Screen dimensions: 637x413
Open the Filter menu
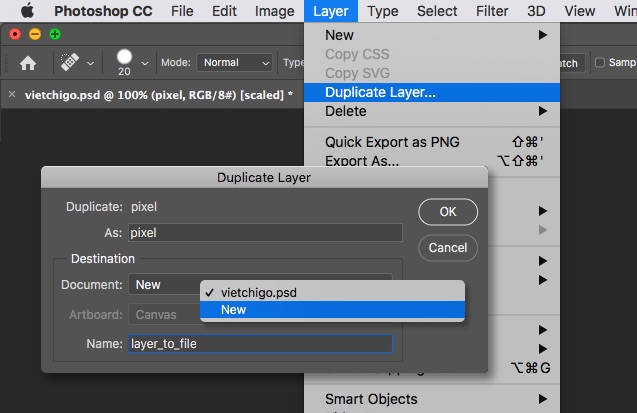pos(491,12)
